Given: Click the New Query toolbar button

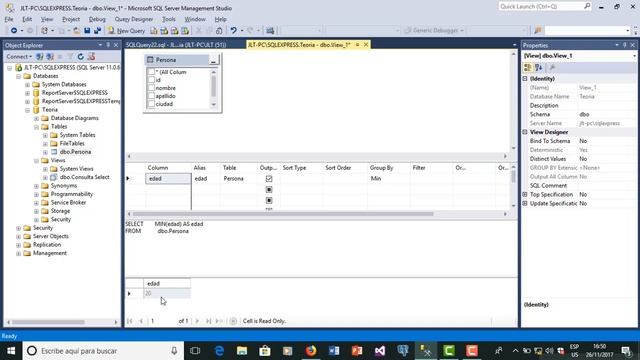Looking at the screenshot, I should 126,31.
